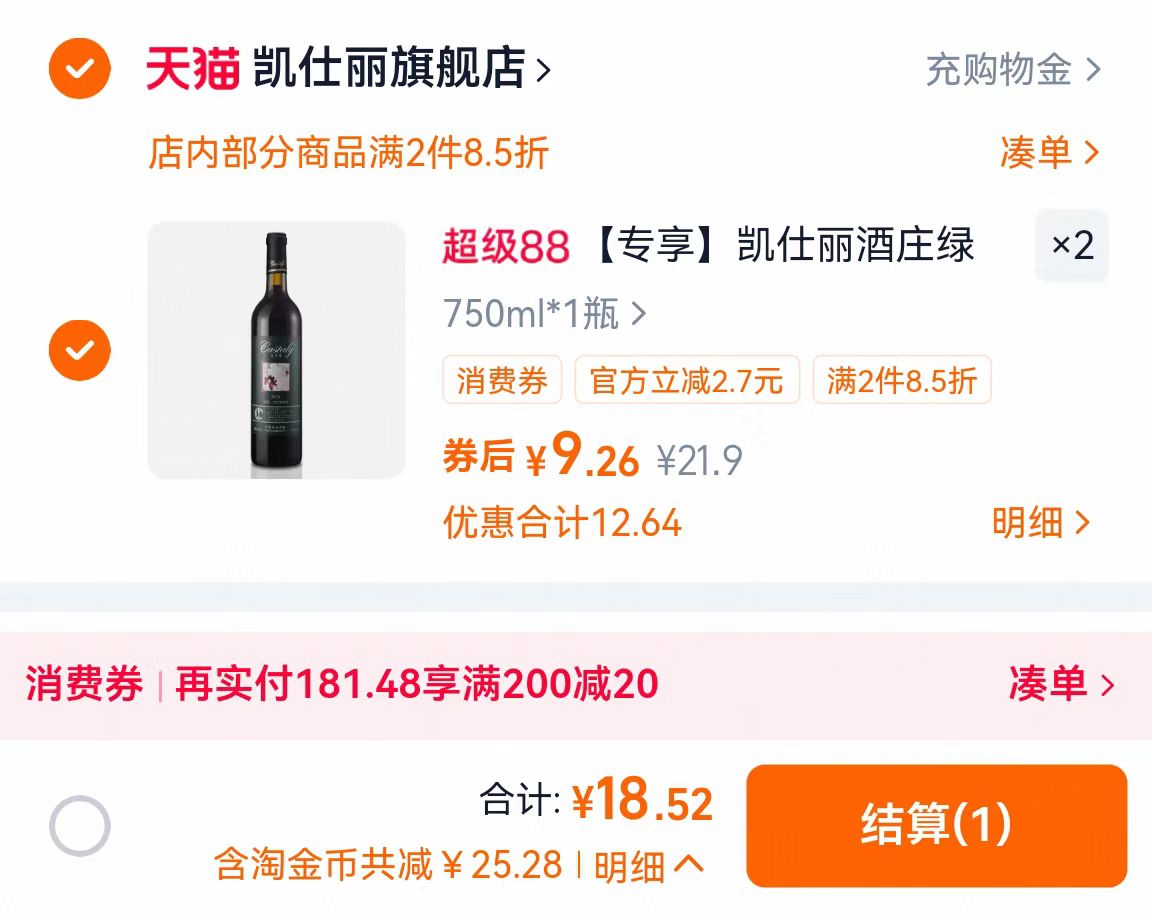Click the 官方立减2.7元 discount tag
This screenshot has height=918, width=1152.
click(x=687, y=381)
